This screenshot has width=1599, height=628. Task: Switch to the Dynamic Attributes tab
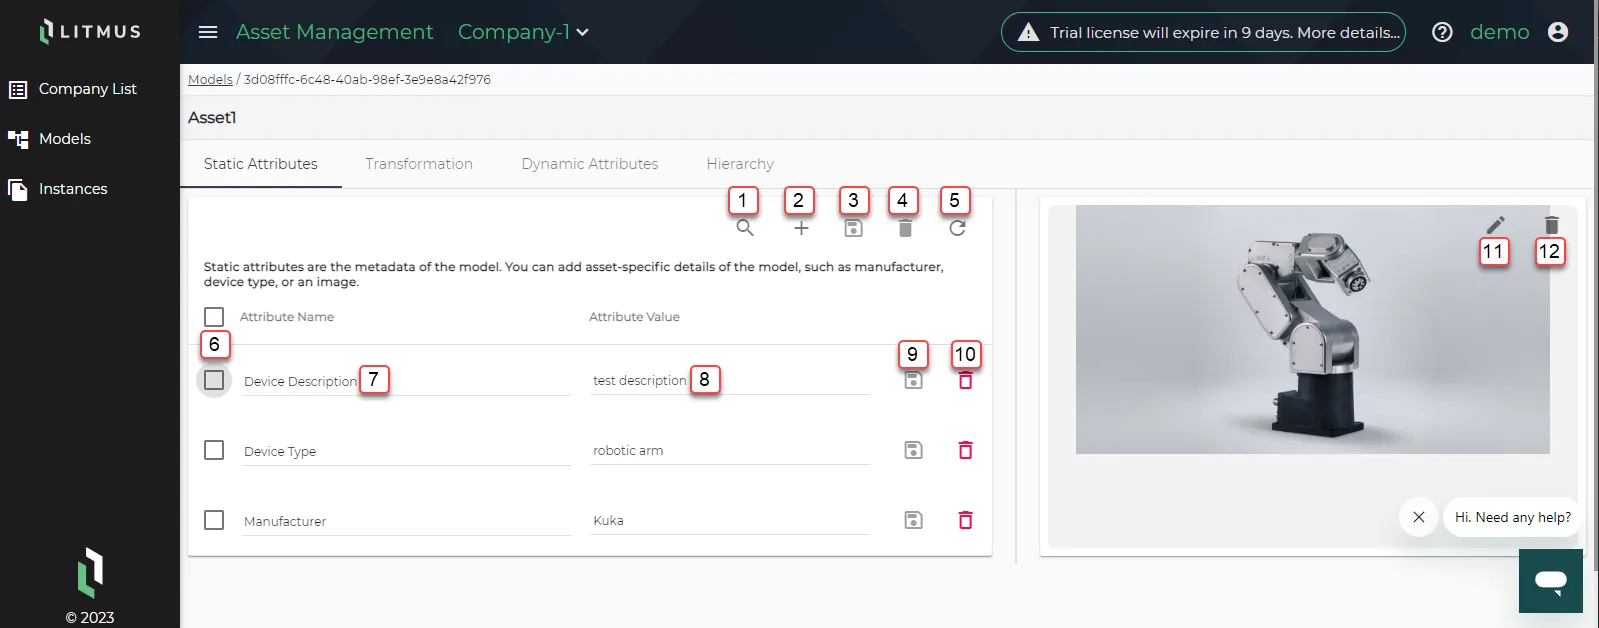point(590,164)
